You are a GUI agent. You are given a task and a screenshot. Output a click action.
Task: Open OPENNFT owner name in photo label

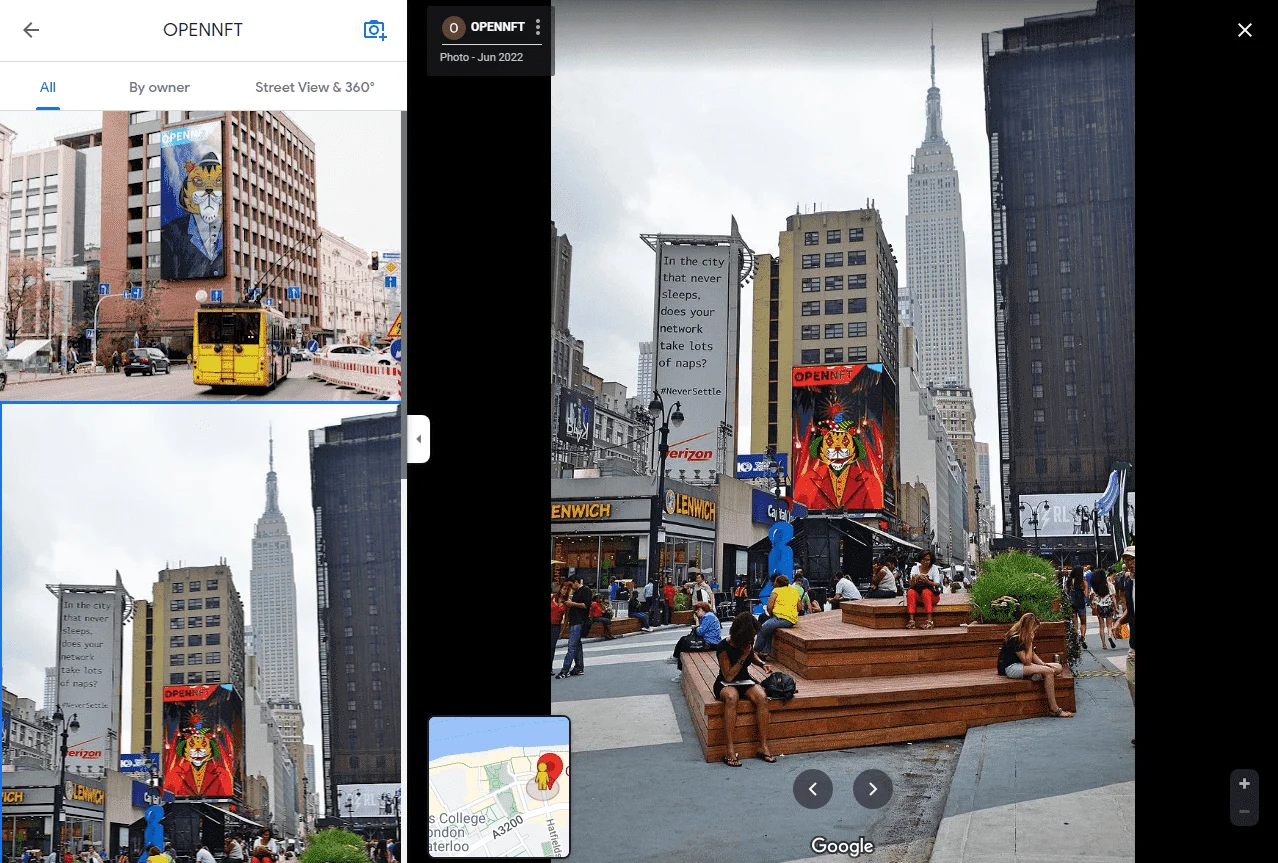tap(498, 28)
